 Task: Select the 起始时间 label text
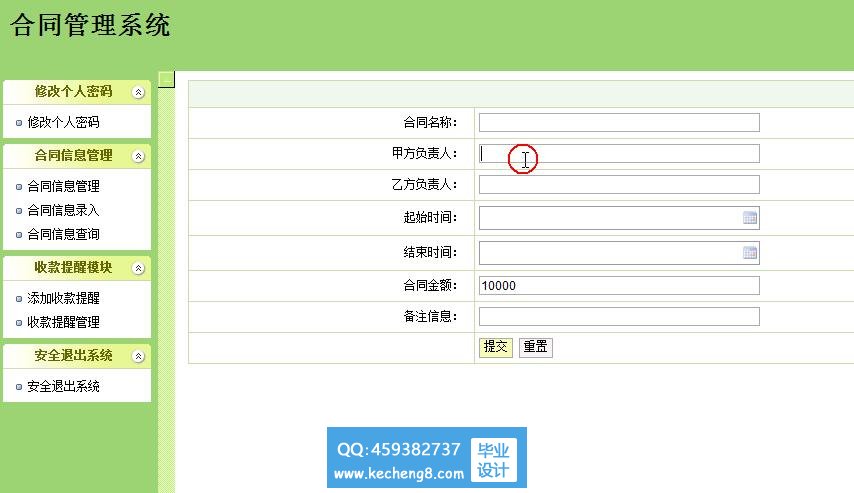[x=430, y=218]
